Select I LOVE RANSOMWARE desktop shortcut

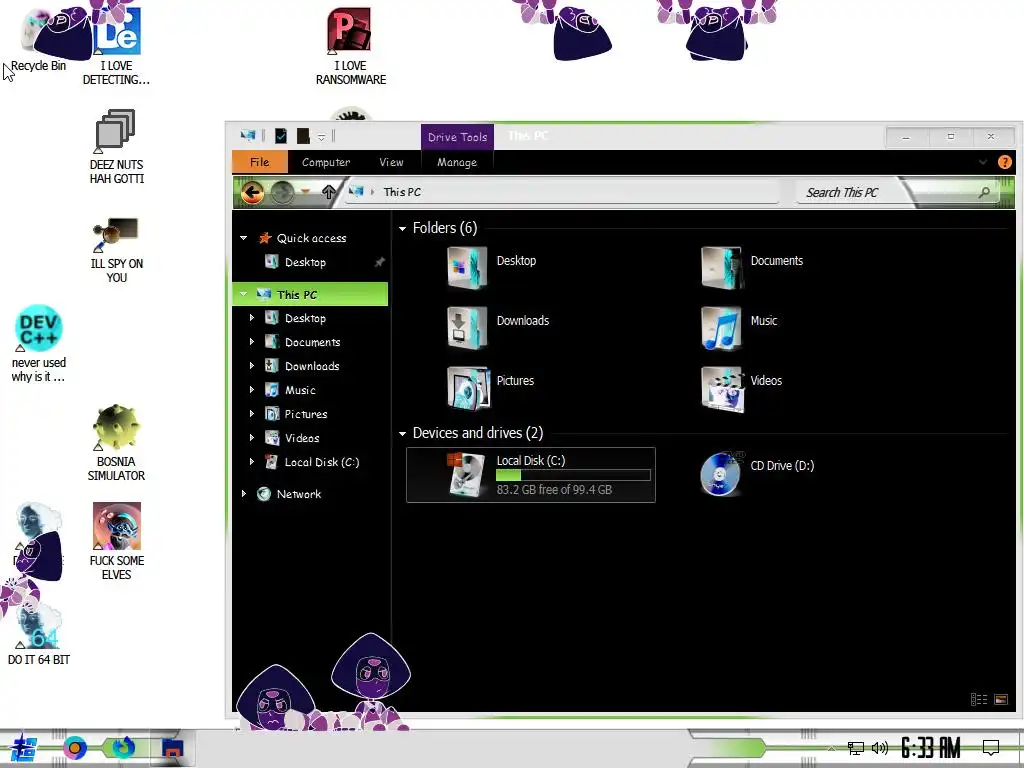coord(351,46)
